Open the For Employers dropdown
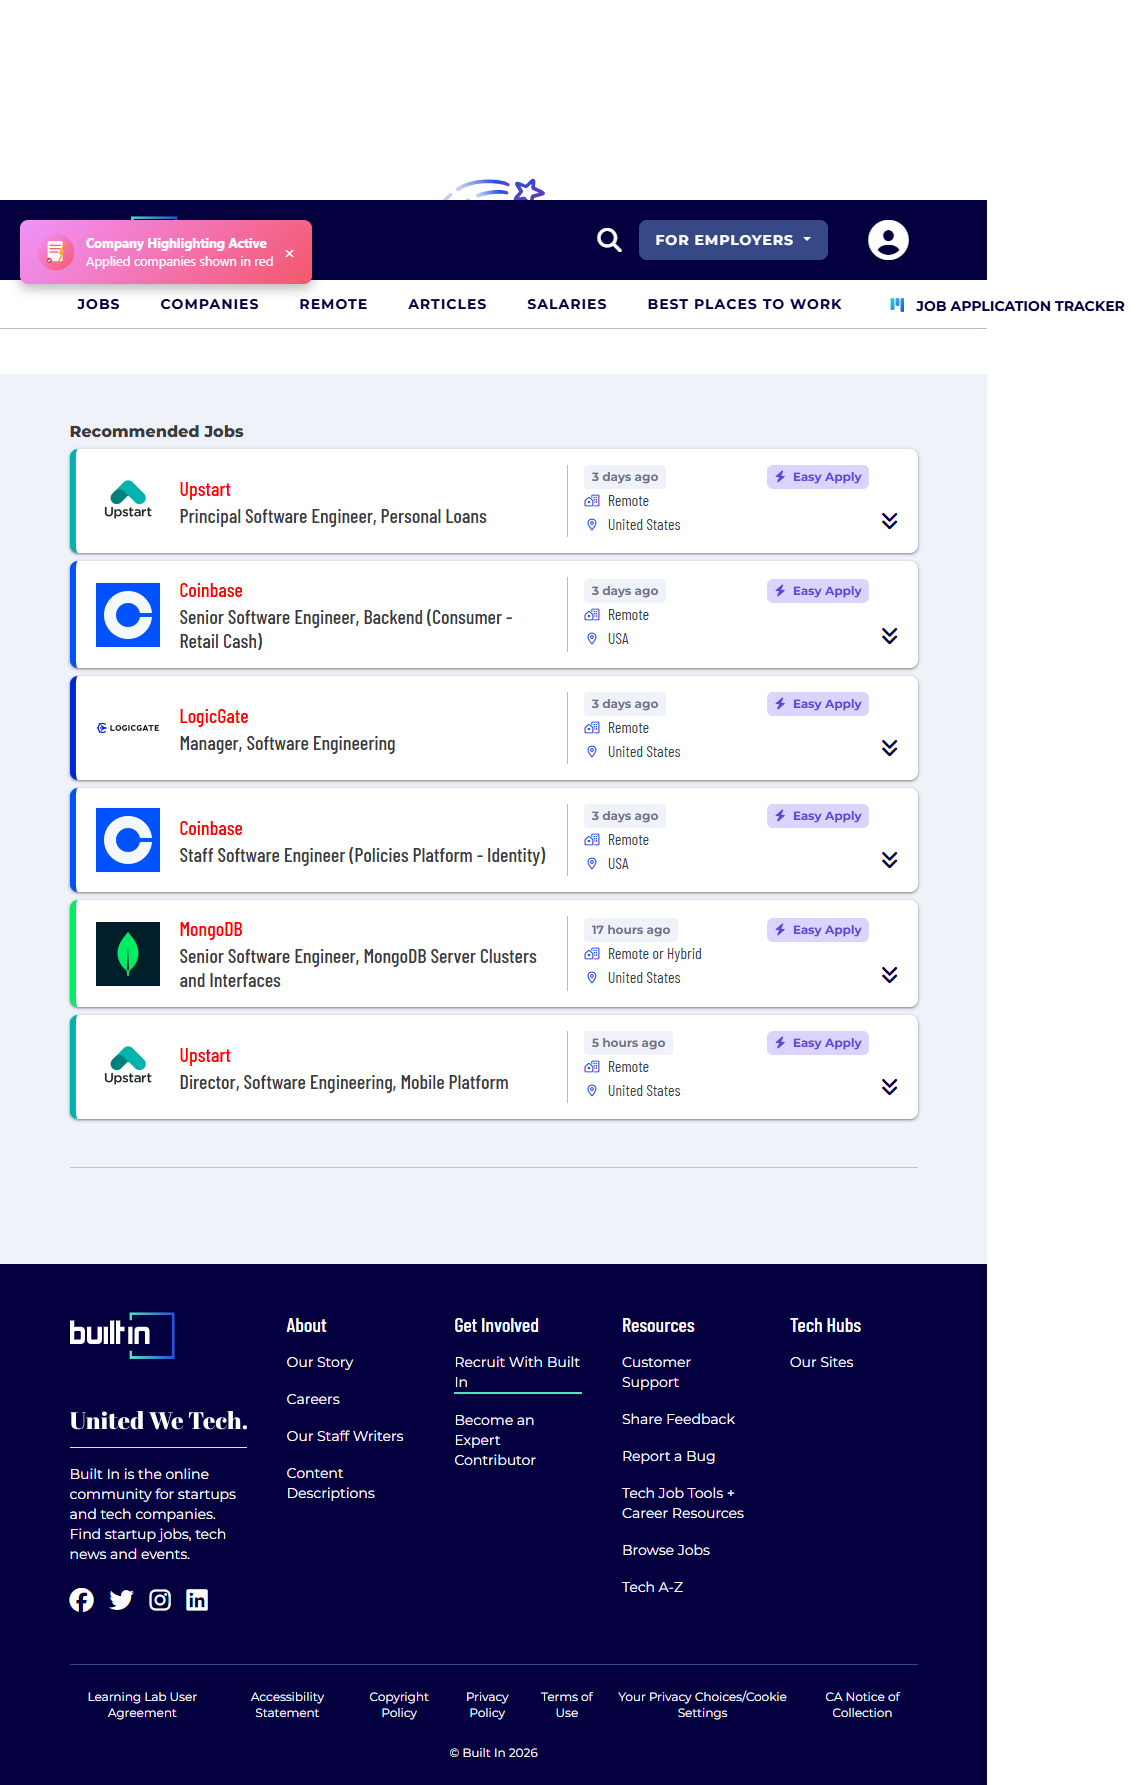 pos(733,240)
